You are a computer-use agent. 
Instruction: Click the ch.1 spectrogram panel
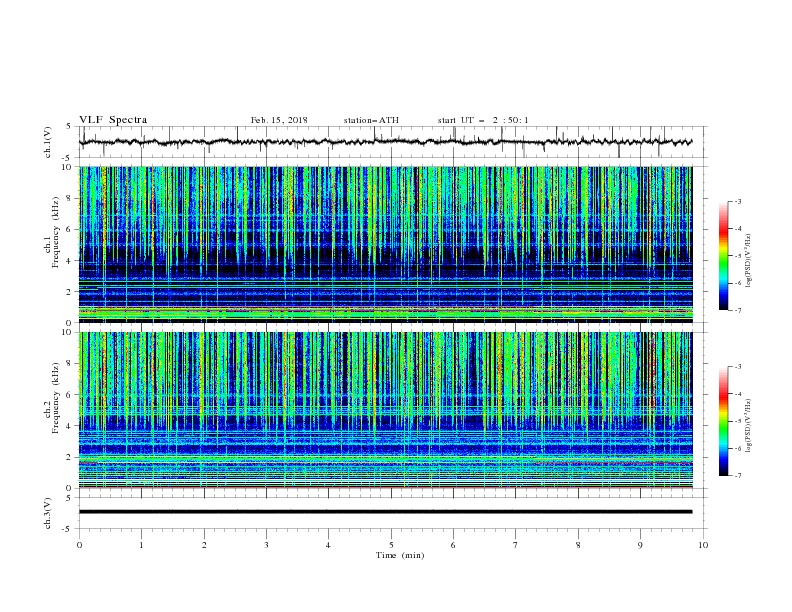click(x=385, y=244)
